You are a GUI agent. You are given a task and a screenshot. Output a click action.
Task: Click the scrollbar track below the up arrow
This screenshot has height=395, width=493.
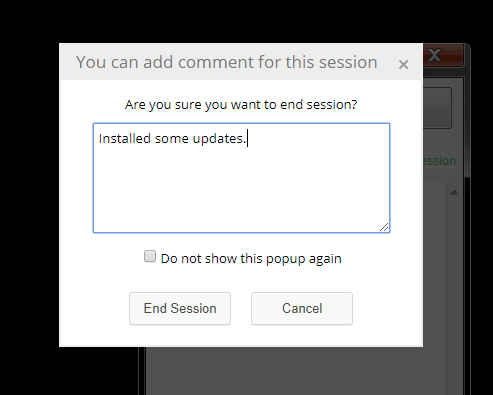click(x=454, y=273)
